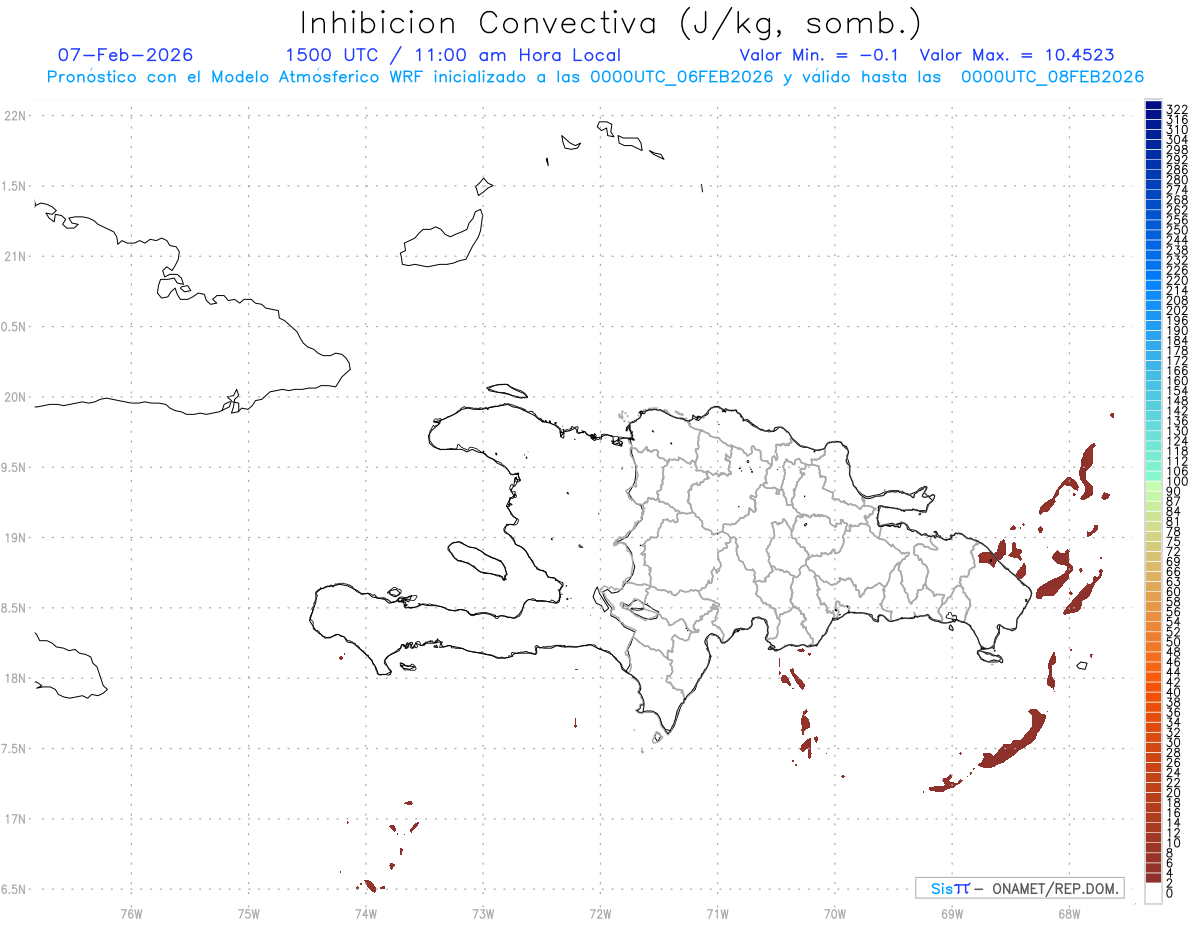This screenshot has width=1200, height=927.
Task: Click the '76W' longitude label
Action: pos(131,913)
